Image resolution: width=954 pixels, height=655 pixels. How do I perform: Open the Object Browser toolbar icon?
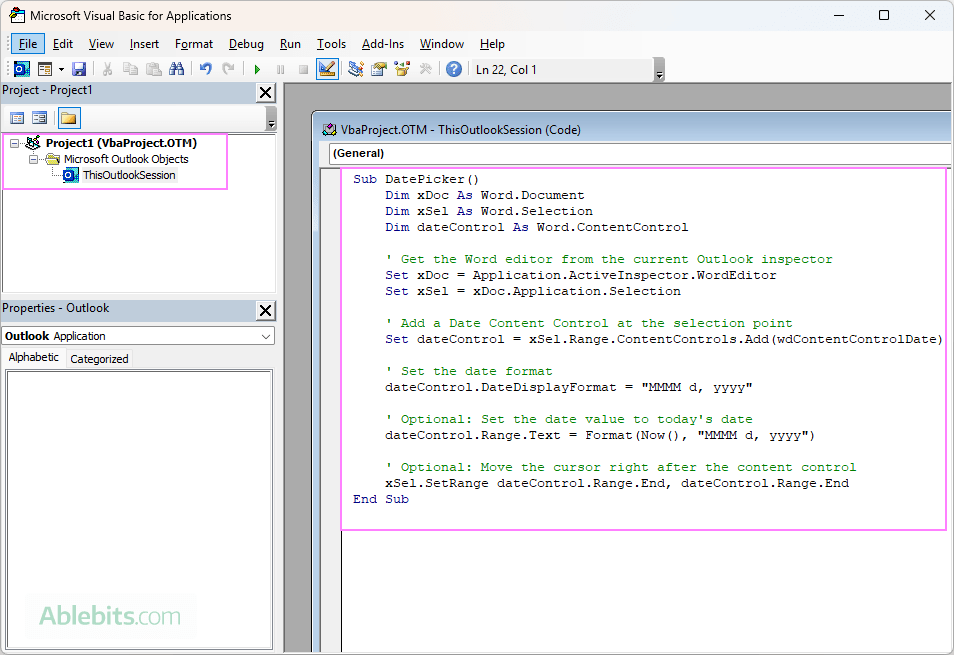(402, 69)
